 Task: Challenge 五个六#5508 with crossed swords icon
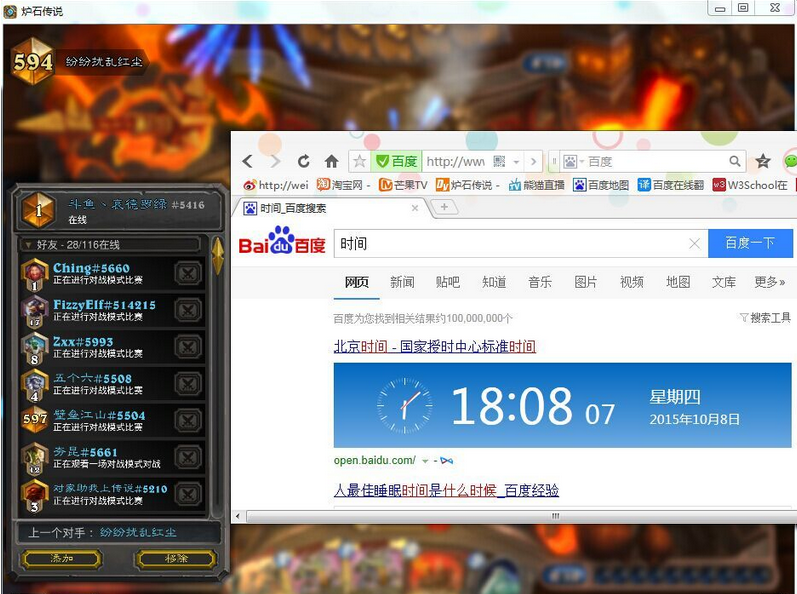tap(188, 384)
